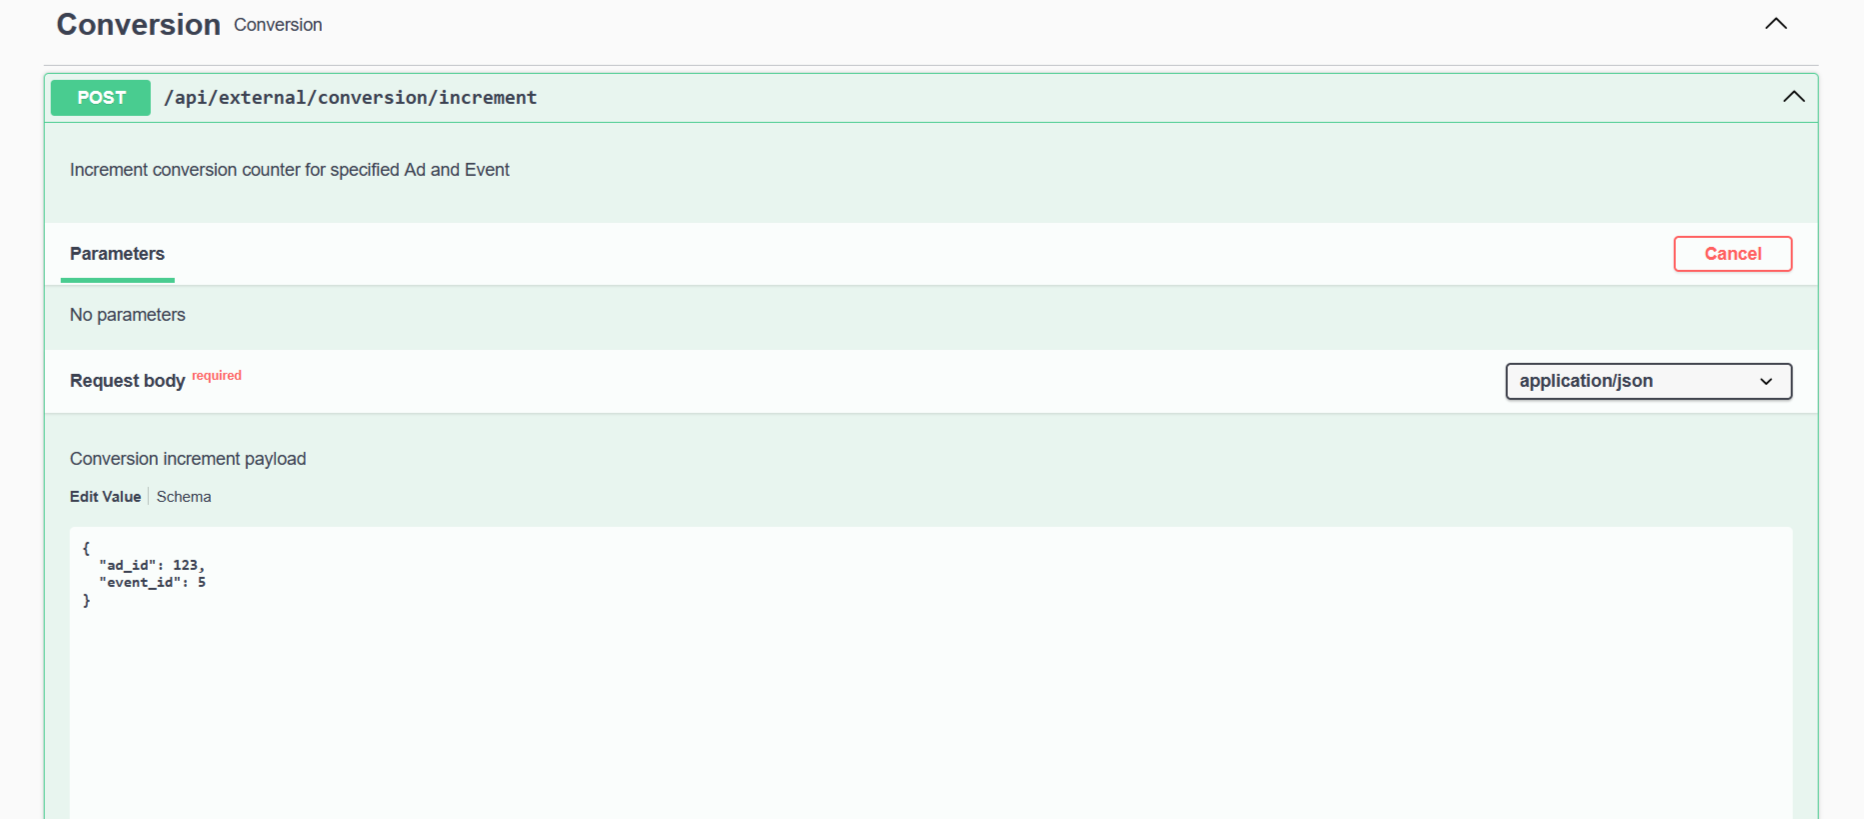Click inside the request body JSON editor

click(x=930, y=700)
